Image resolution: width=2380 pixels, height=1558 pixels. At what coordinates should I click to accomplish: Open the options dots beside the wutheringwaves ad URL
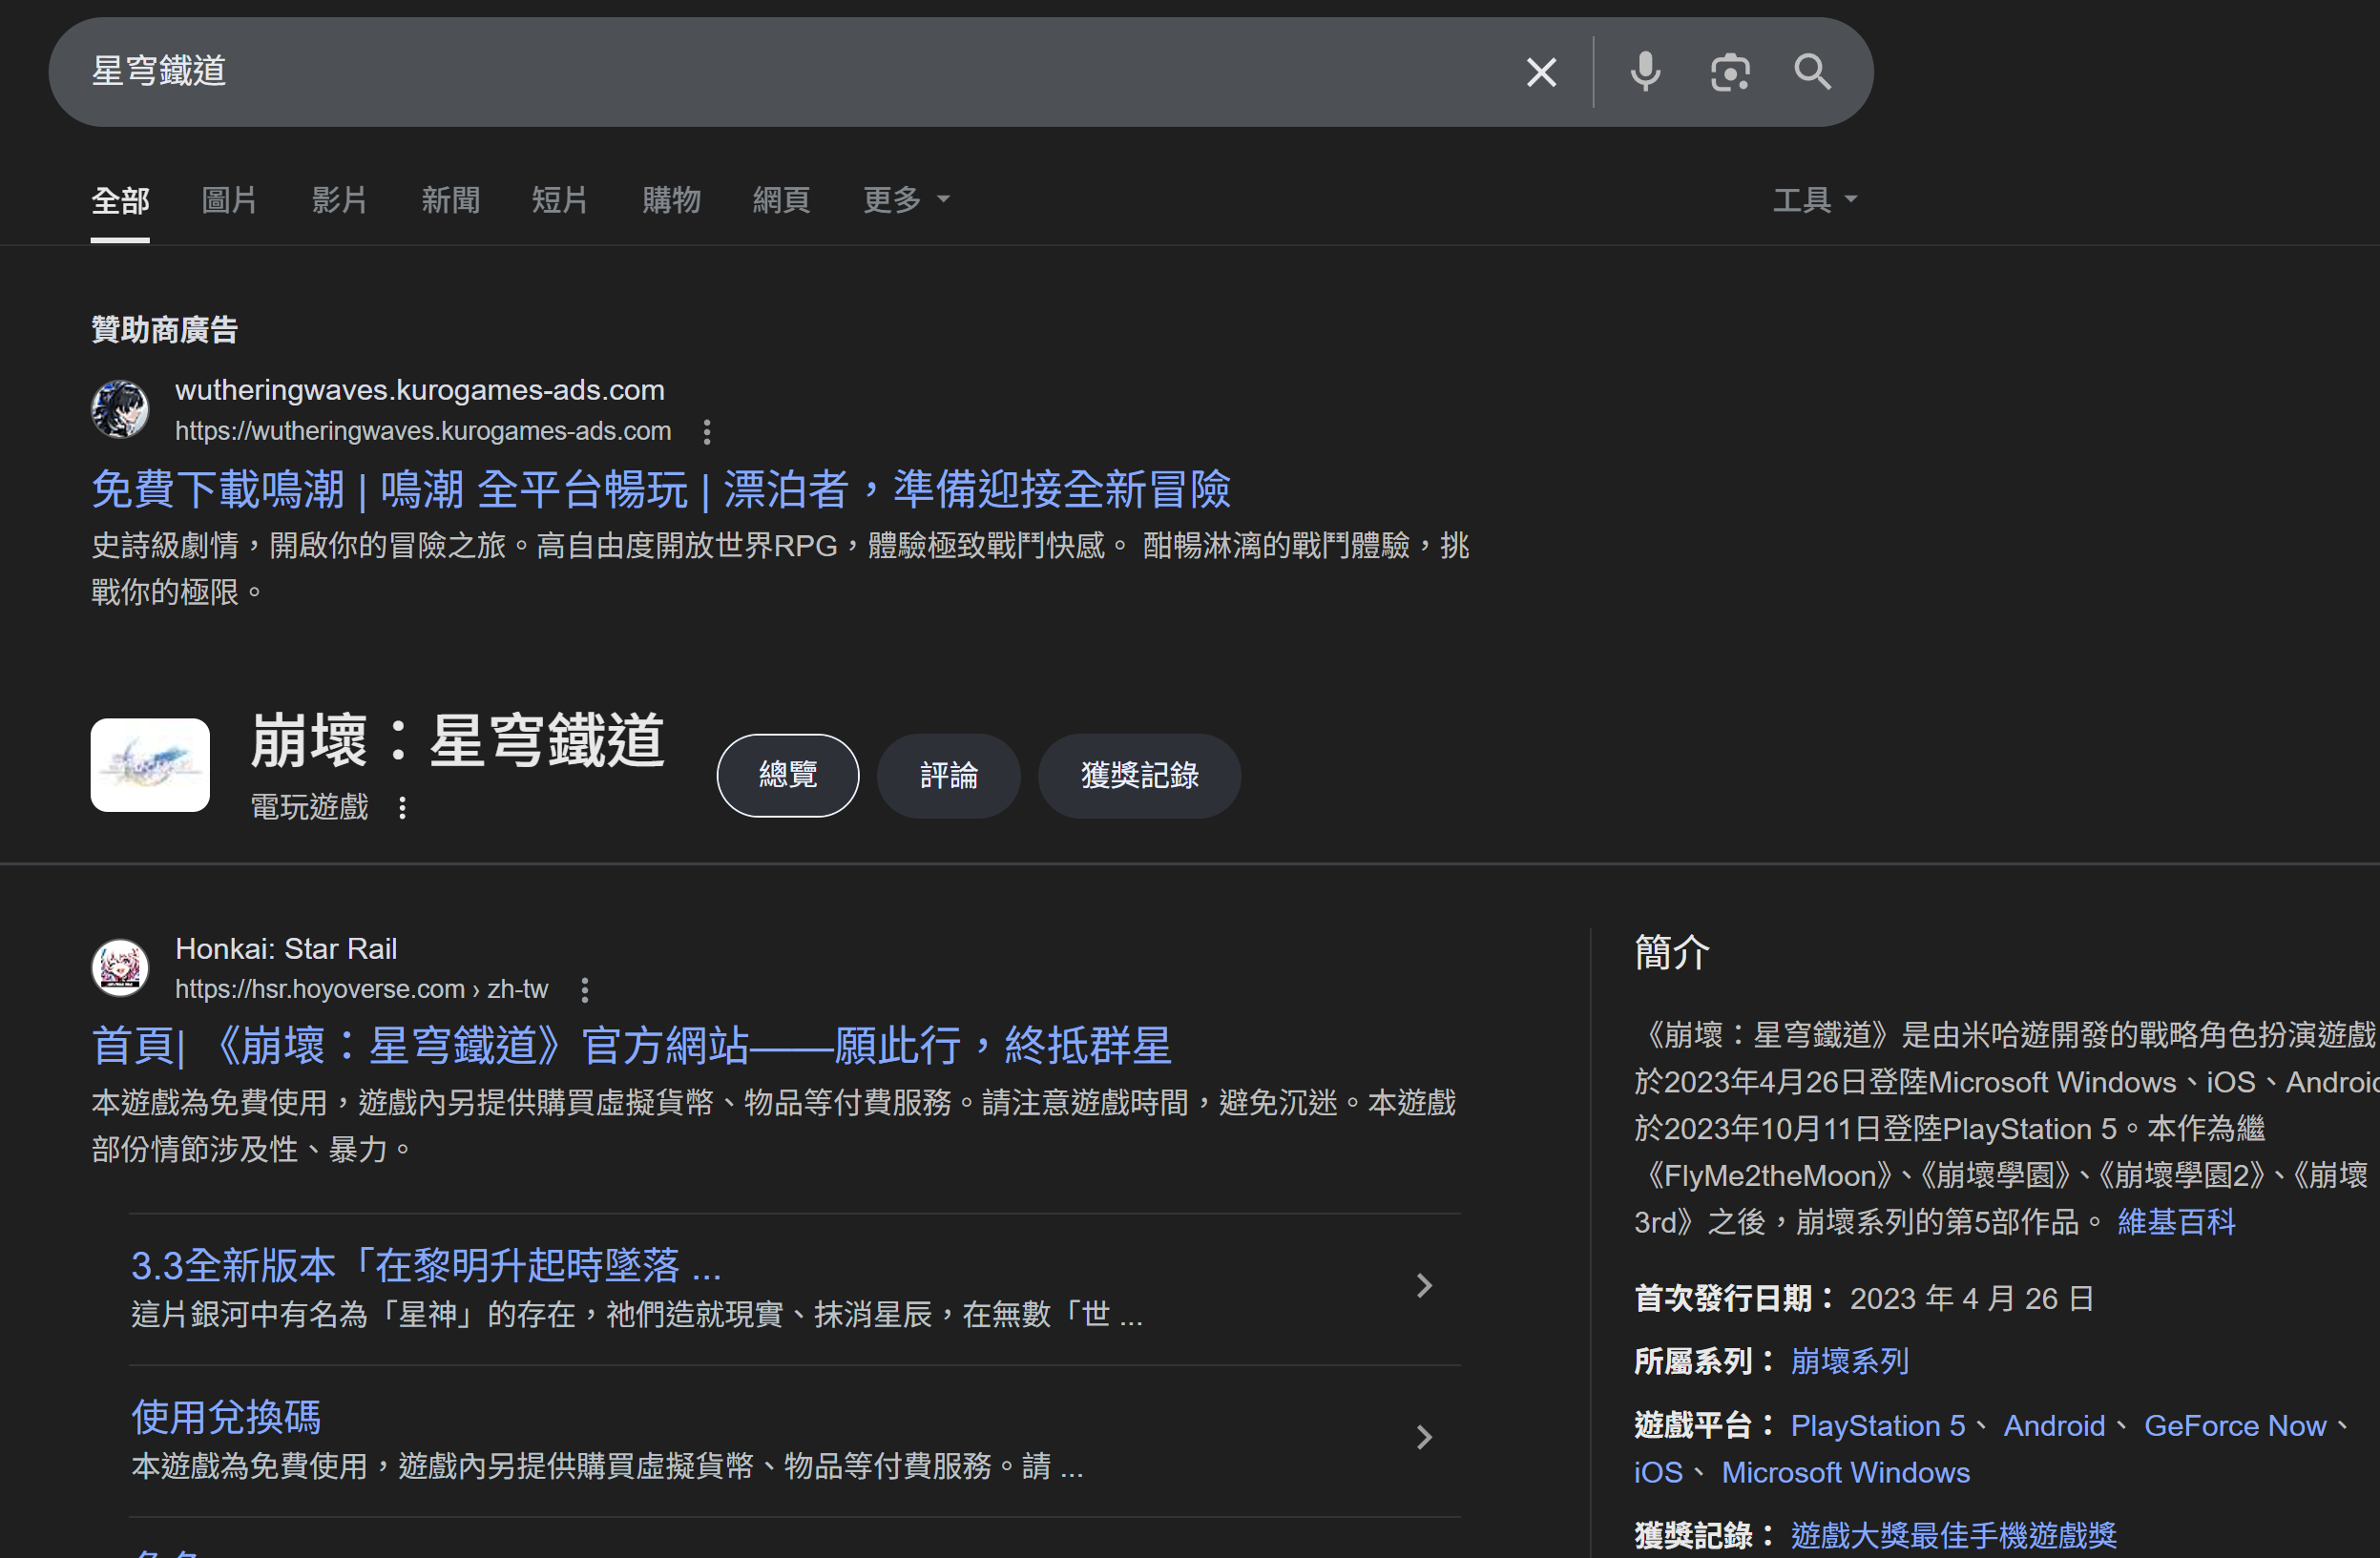click(x=707, y=432)
